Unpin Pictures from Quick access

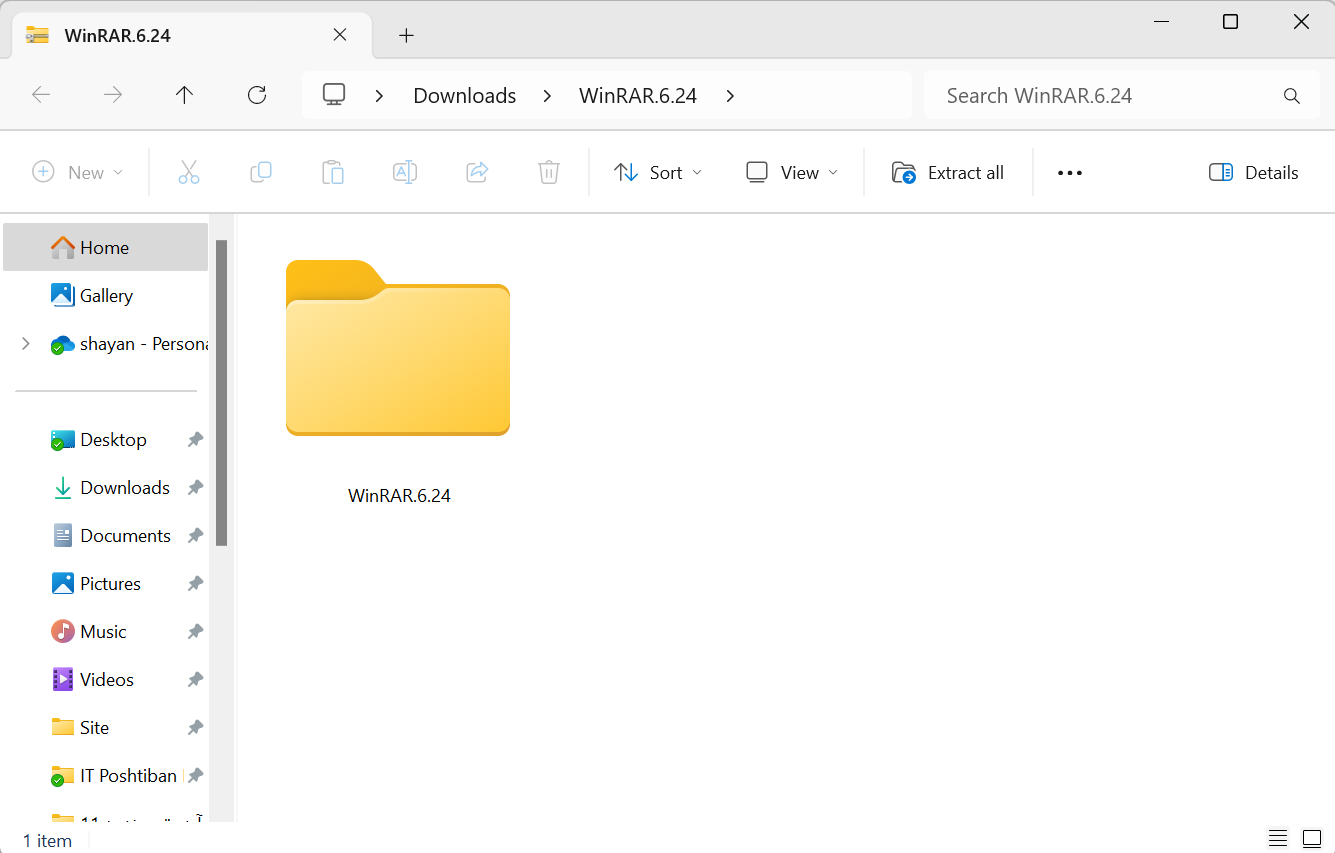(196, 584)
